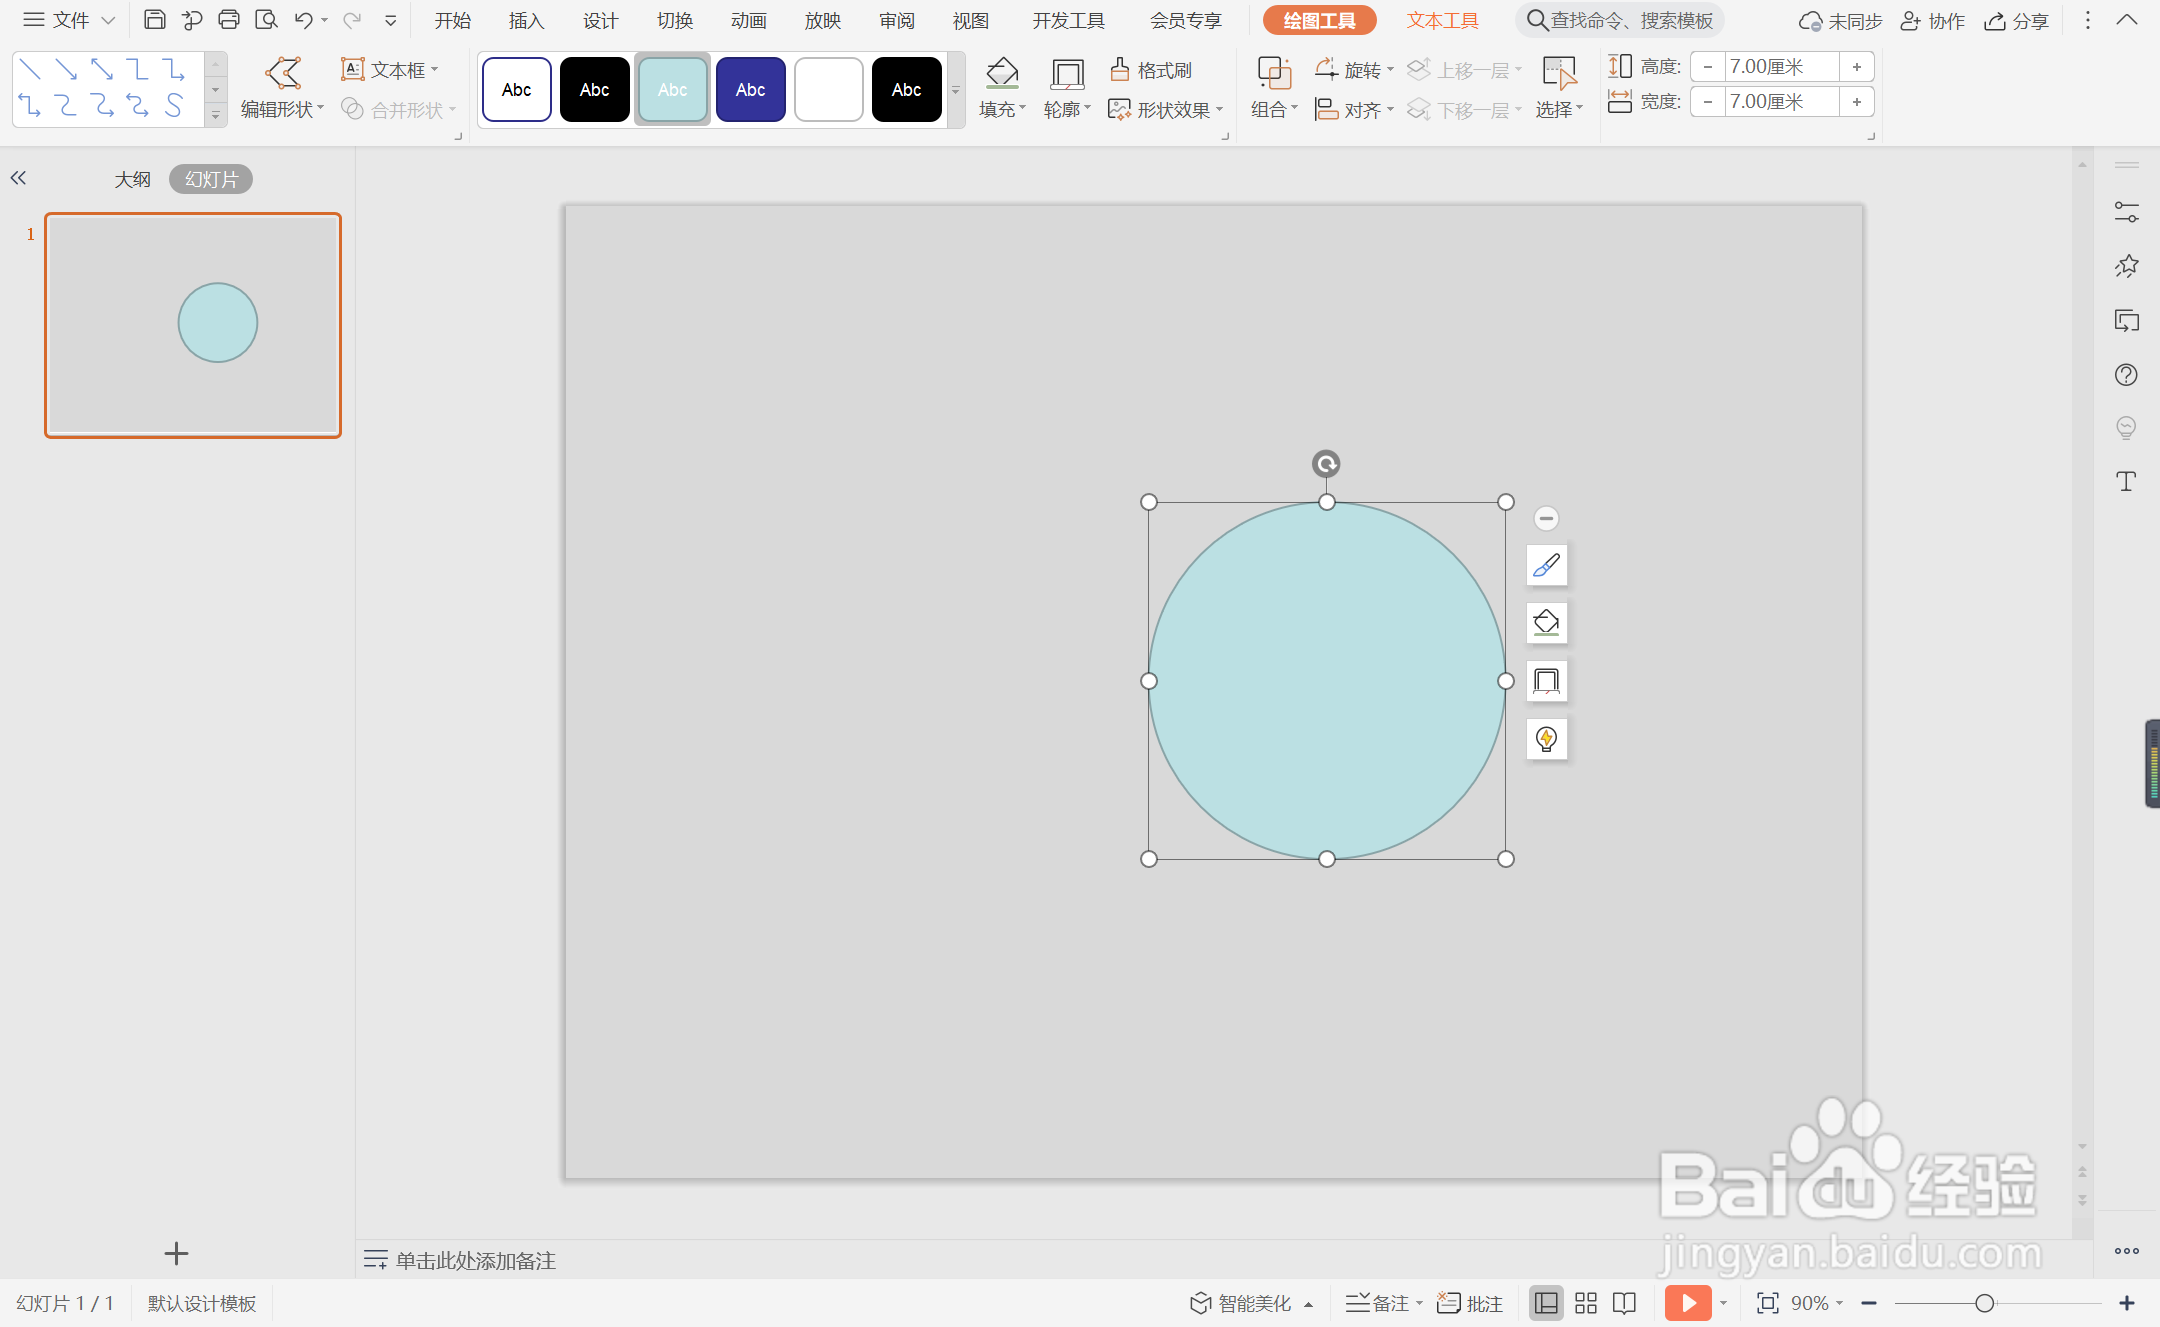Image resolution: width=2160 pixels, height=1327 pixels.
Task: Expand the Fill (填充) dropdown
Action: click(1003, 109)
